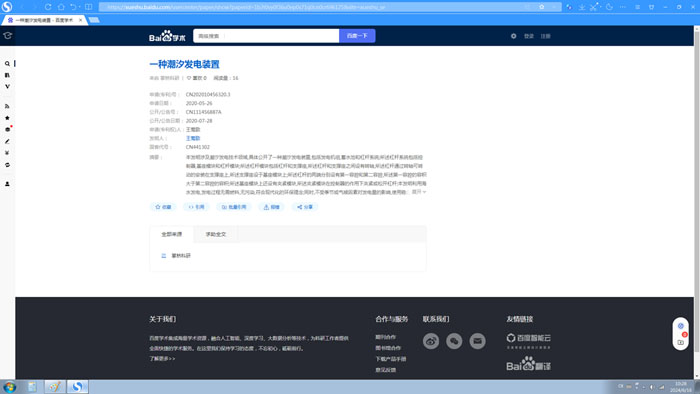
Task: Click the sidebar RSS feed icon
Action: click(7, 106)
